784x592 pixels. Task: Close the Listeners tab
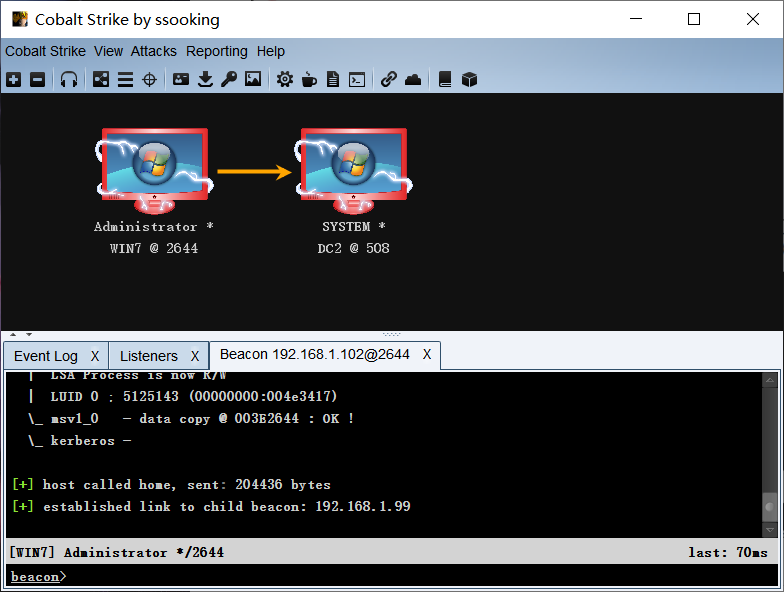[x=195, y=356]
